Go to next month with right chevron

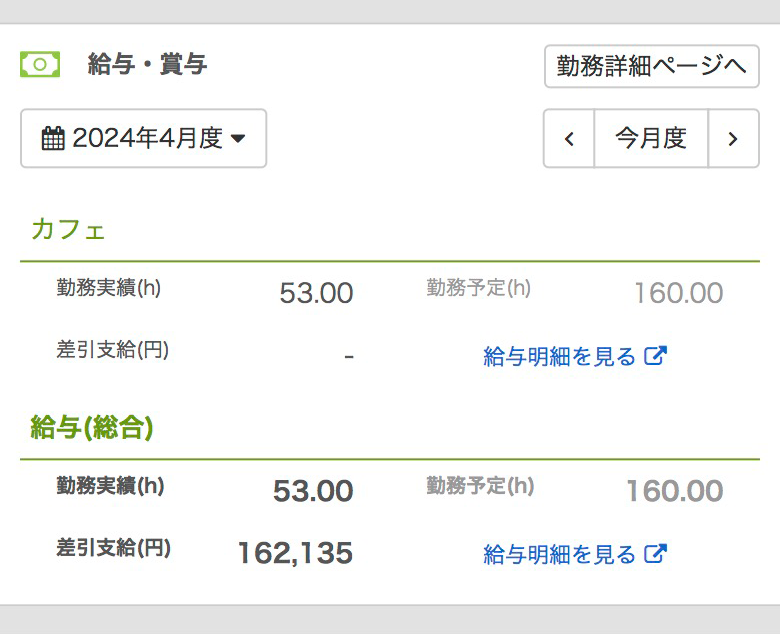[733, 138]
